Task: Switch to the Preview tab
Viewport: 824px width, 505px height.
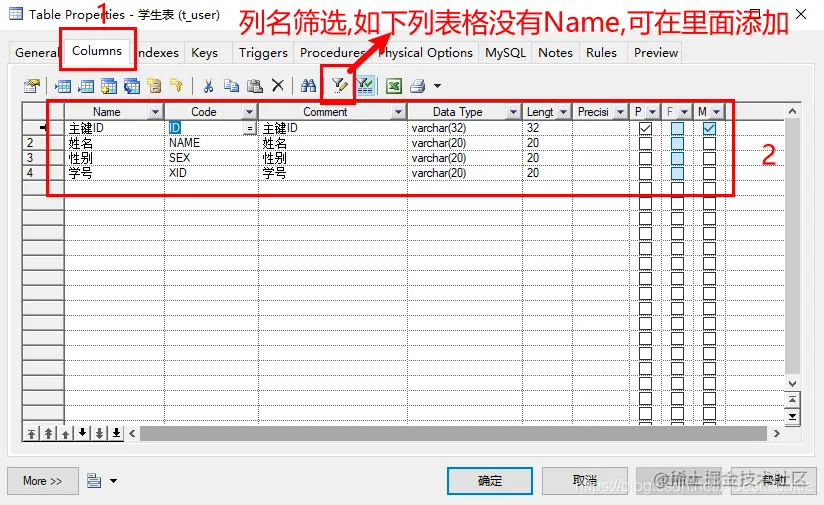Action: tap(655, 53)
